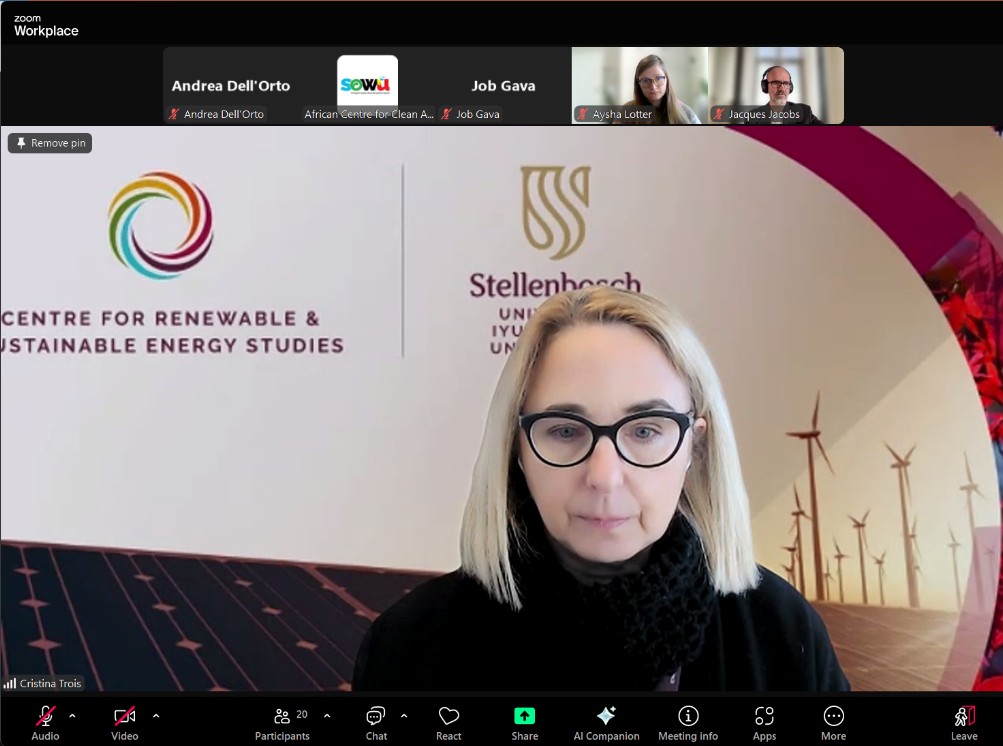Select Aysha Lotter video thumbnail

(640, 85)
